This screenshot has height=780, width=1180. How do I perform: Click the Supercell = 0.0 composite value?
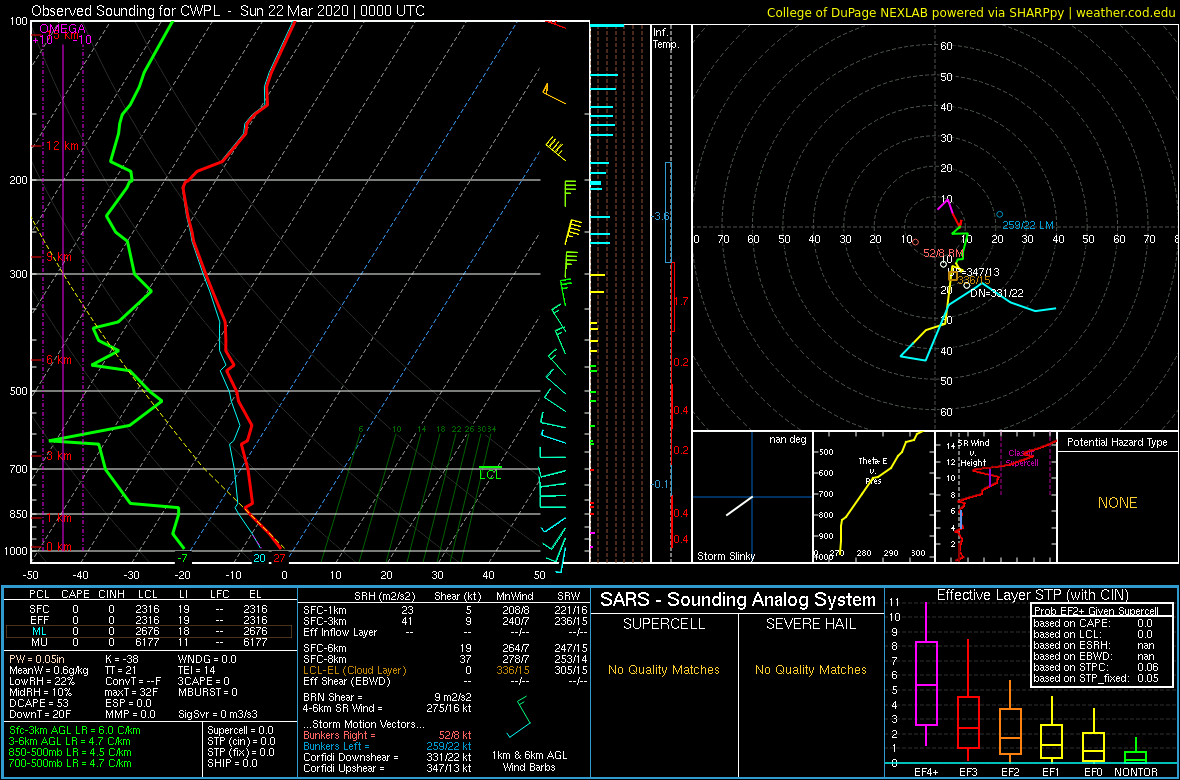click(241, 730)
